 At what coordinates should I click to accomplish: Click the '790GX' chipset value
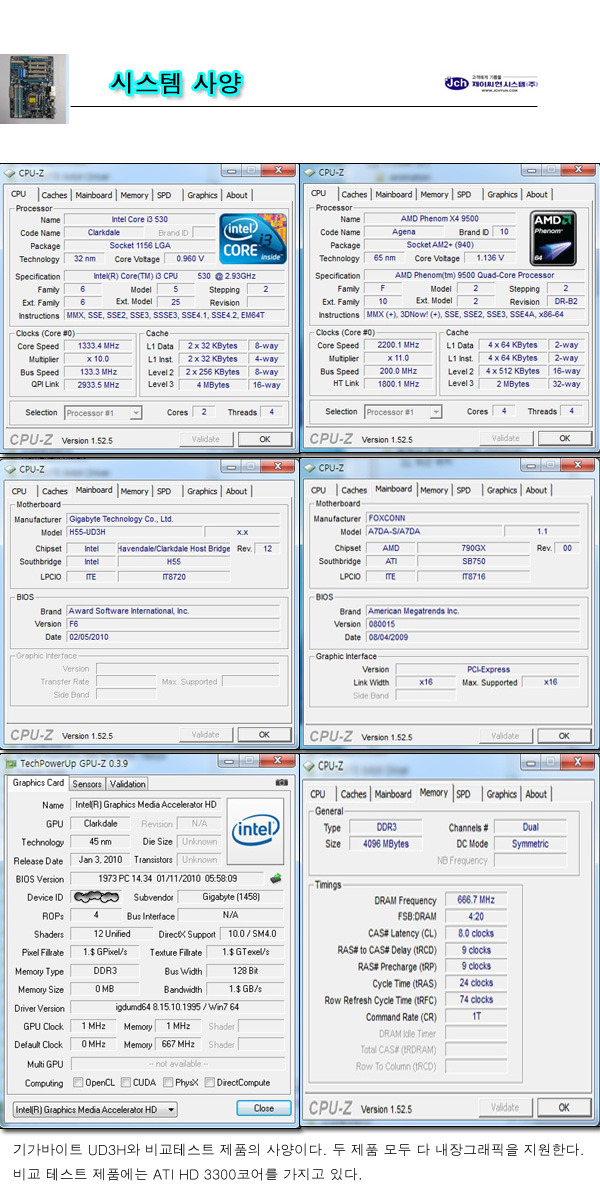475,548
